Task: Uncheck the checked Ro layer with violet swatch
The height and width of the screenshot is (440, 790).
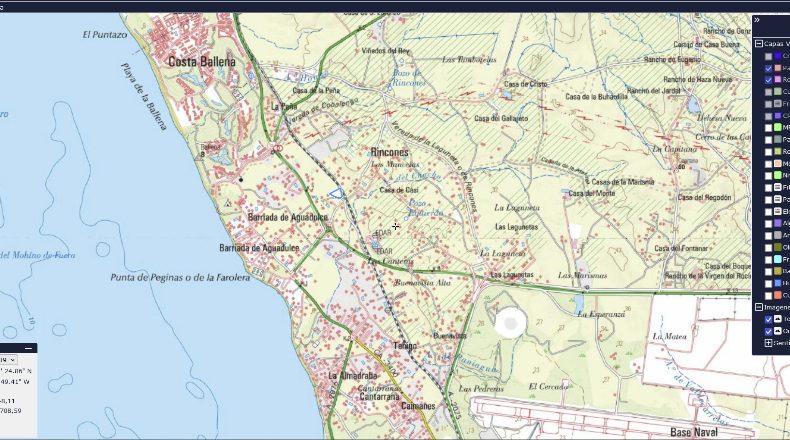Action: (x=768, y=80)
